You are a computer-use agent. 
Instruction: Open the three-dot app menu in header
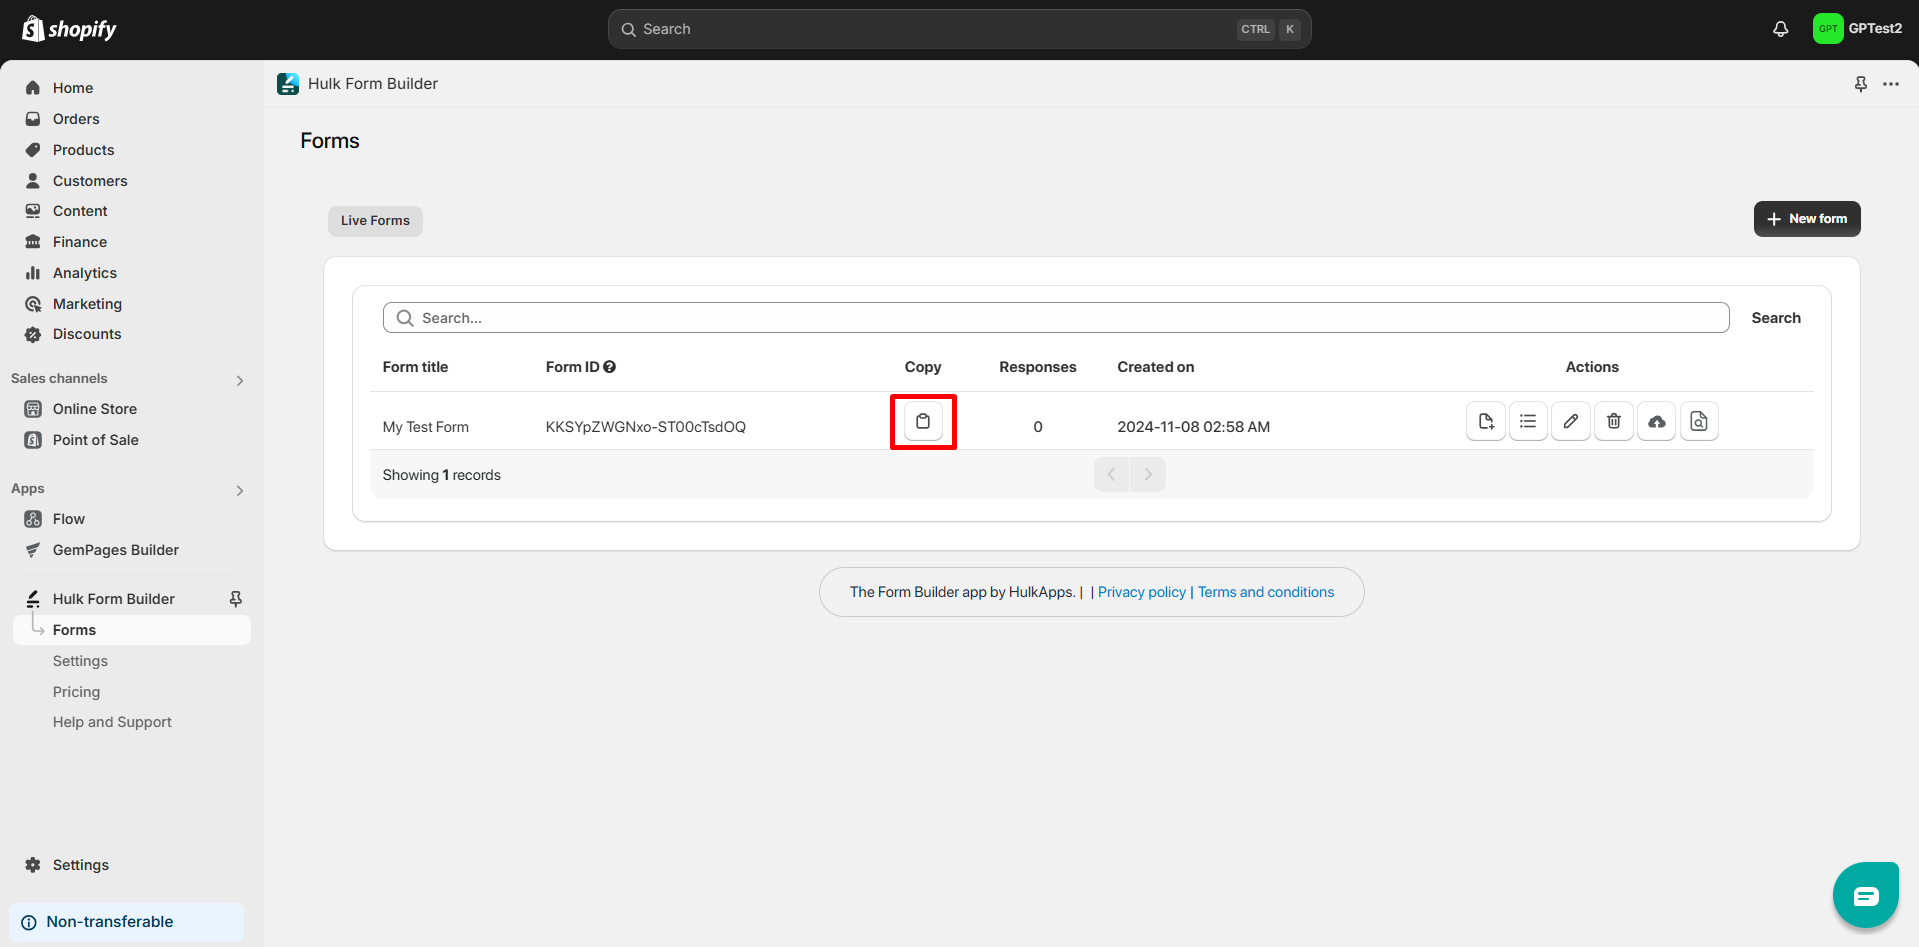pos(1890,84)
